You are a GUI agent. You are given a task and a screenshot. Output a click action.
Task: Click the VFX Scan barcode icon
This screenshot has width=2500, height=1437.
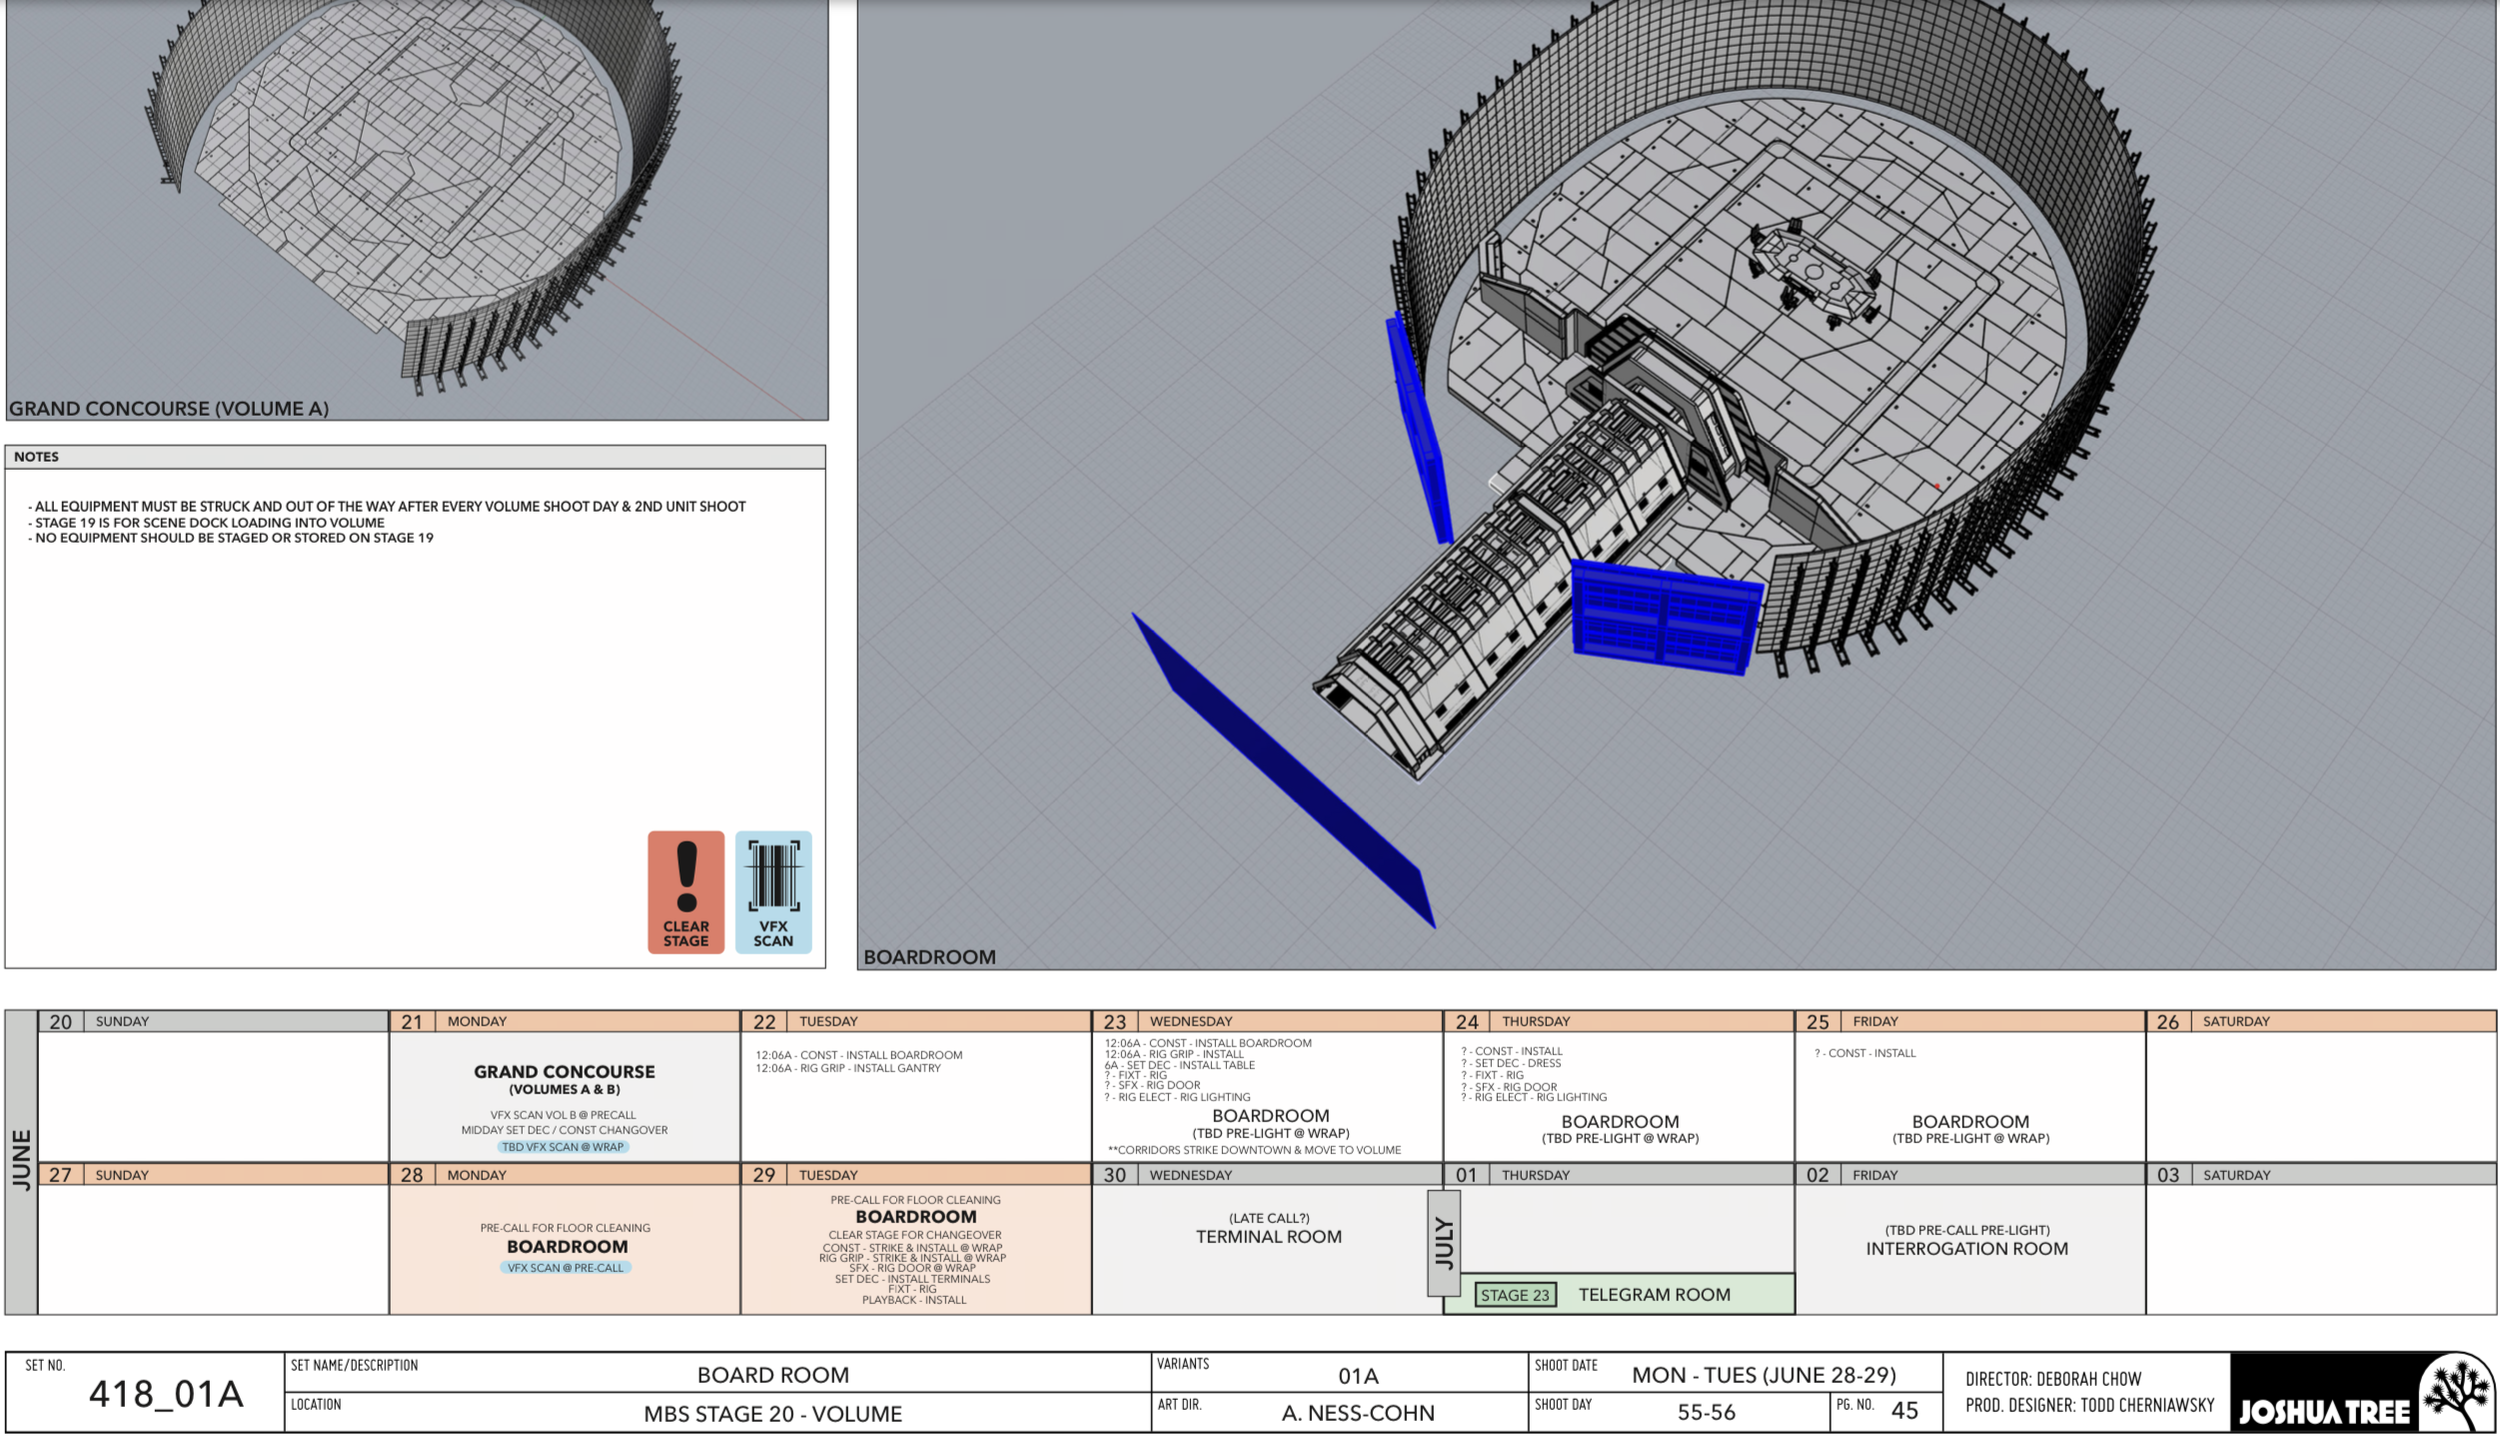[x=773, y=891]
